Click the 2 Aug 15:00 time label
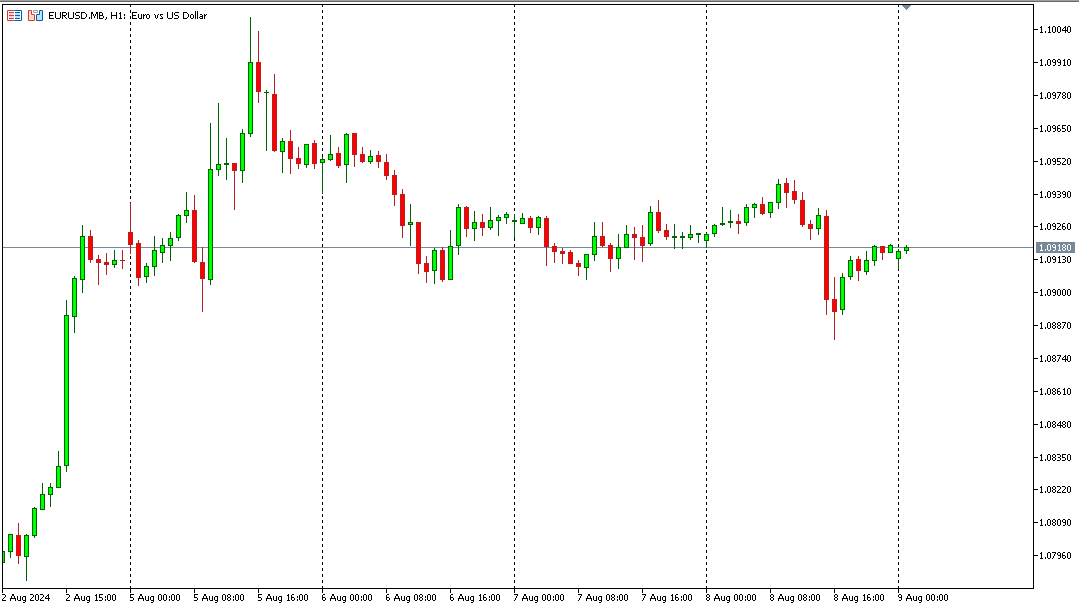This screenshot has width=1079, height=605. point(91,597)
